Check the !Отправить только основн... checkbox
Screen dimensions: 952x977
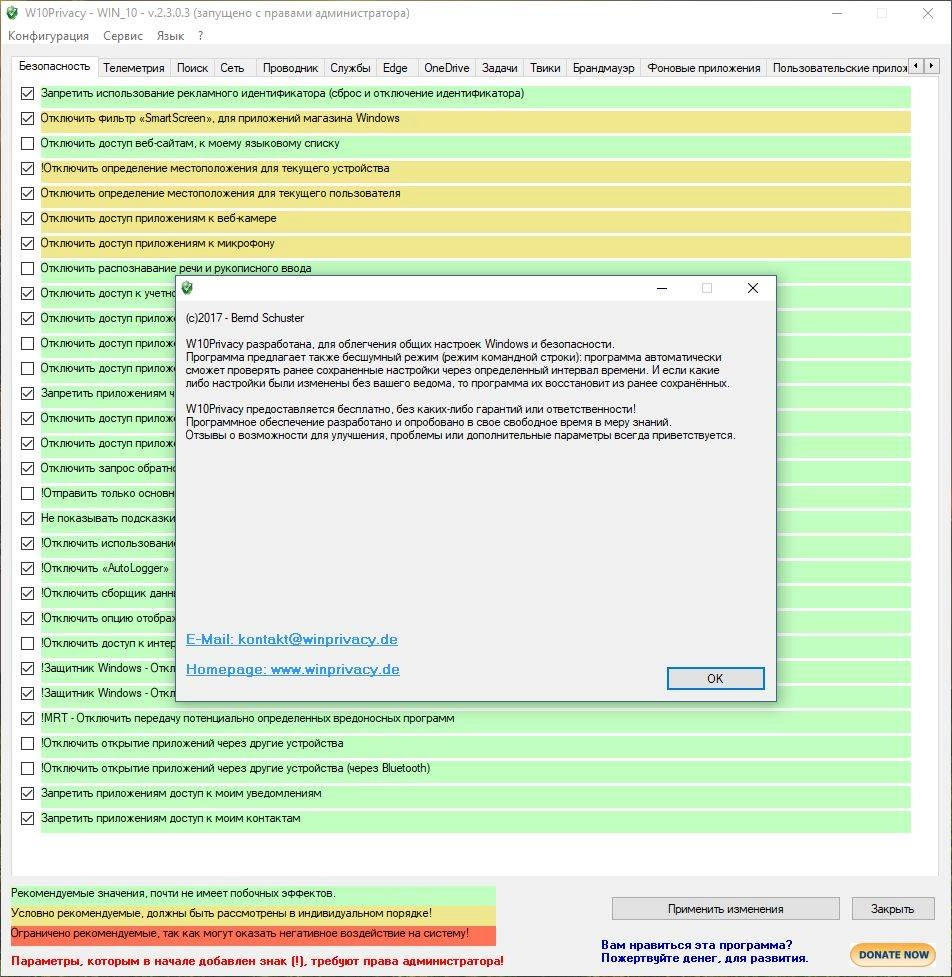pyautogui.click(x=27, y=493)
